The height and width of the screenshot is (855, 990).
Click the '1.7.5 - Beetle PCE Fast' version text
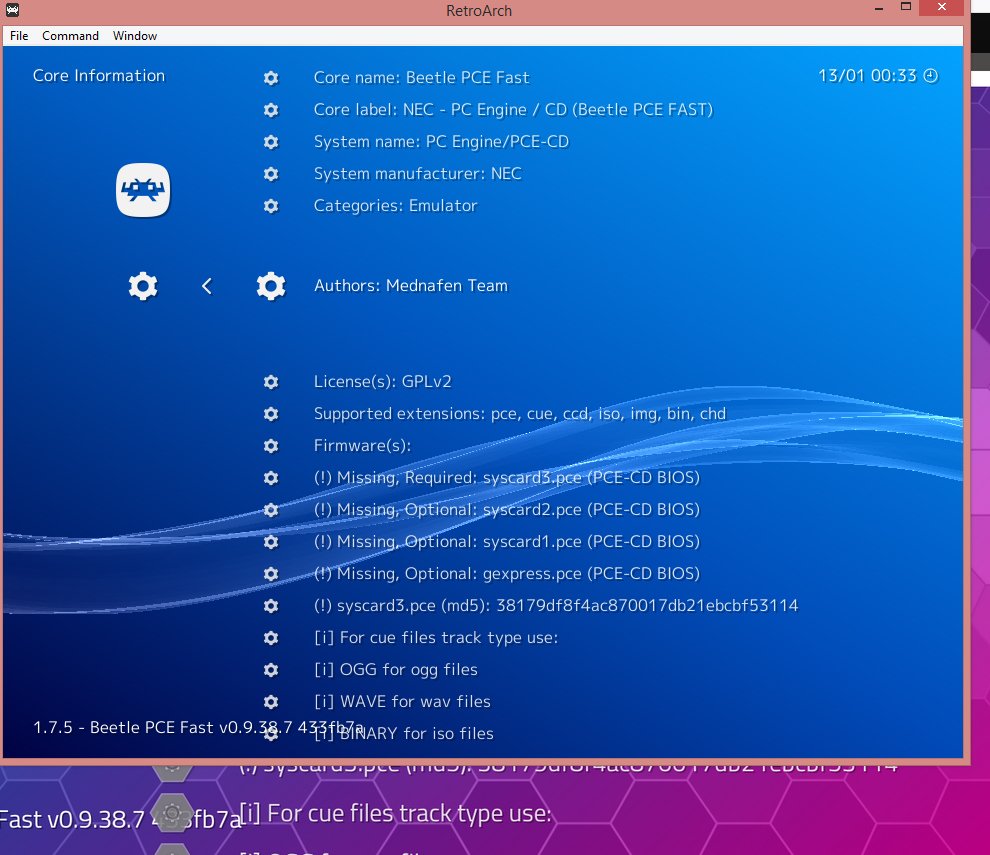pos(198,727)
